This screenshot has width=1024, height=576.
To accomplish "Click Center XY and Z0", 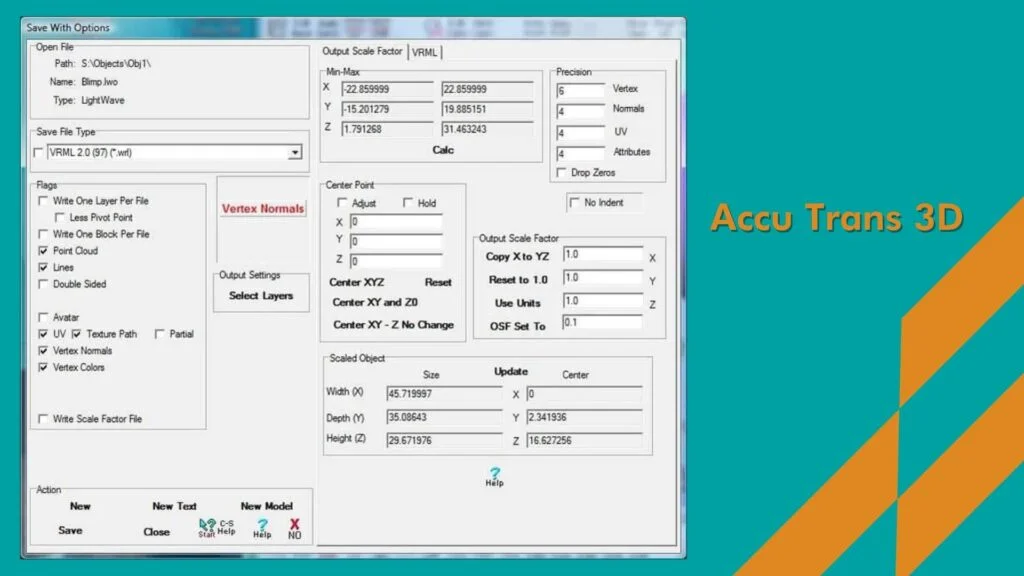I will (x=375, y=302).
